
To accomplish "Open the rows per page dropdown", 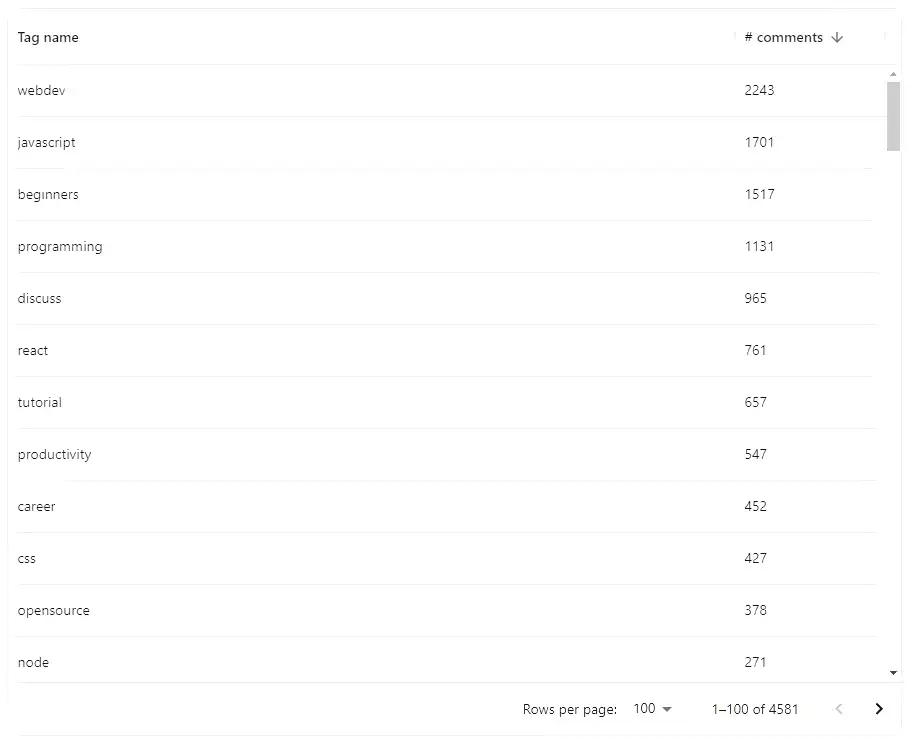I will coord(651,709).
